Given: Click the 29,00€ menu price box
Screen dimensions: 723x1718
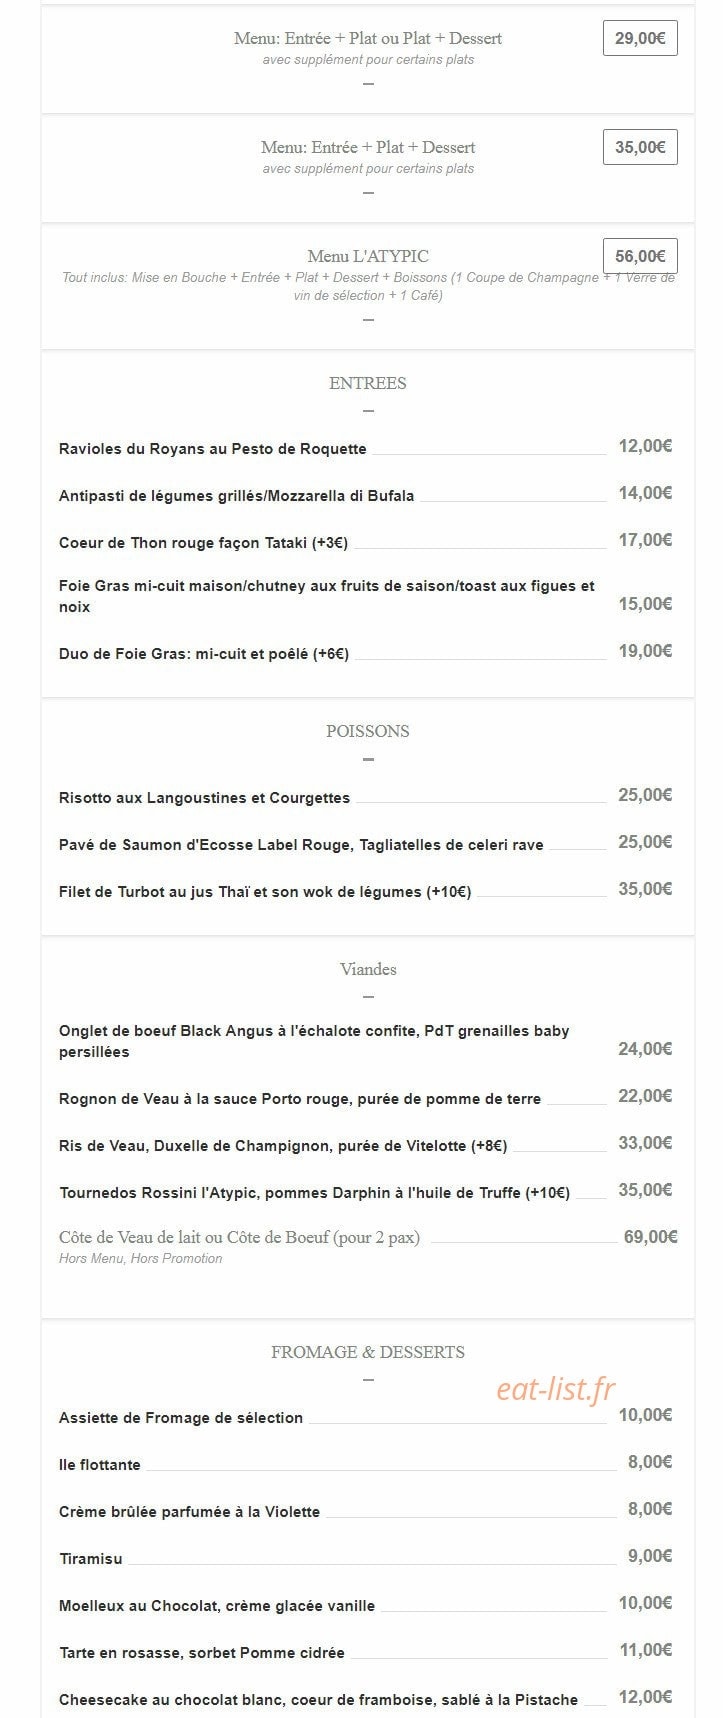Looking at the screenshot, I should click(640, 38).
